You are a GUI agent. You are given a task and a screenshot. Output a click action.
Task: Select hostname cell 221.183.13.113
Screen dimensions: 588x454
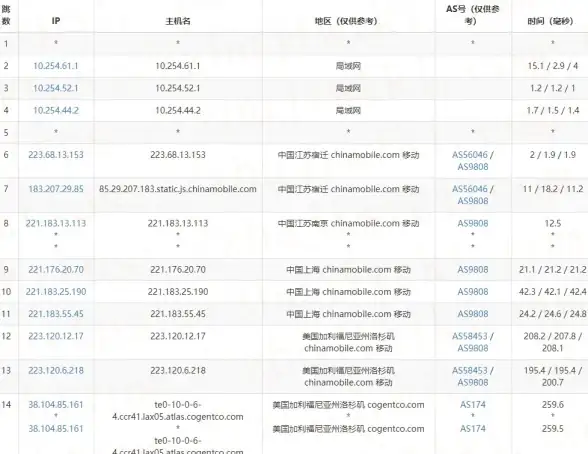(x=178, y=223)
